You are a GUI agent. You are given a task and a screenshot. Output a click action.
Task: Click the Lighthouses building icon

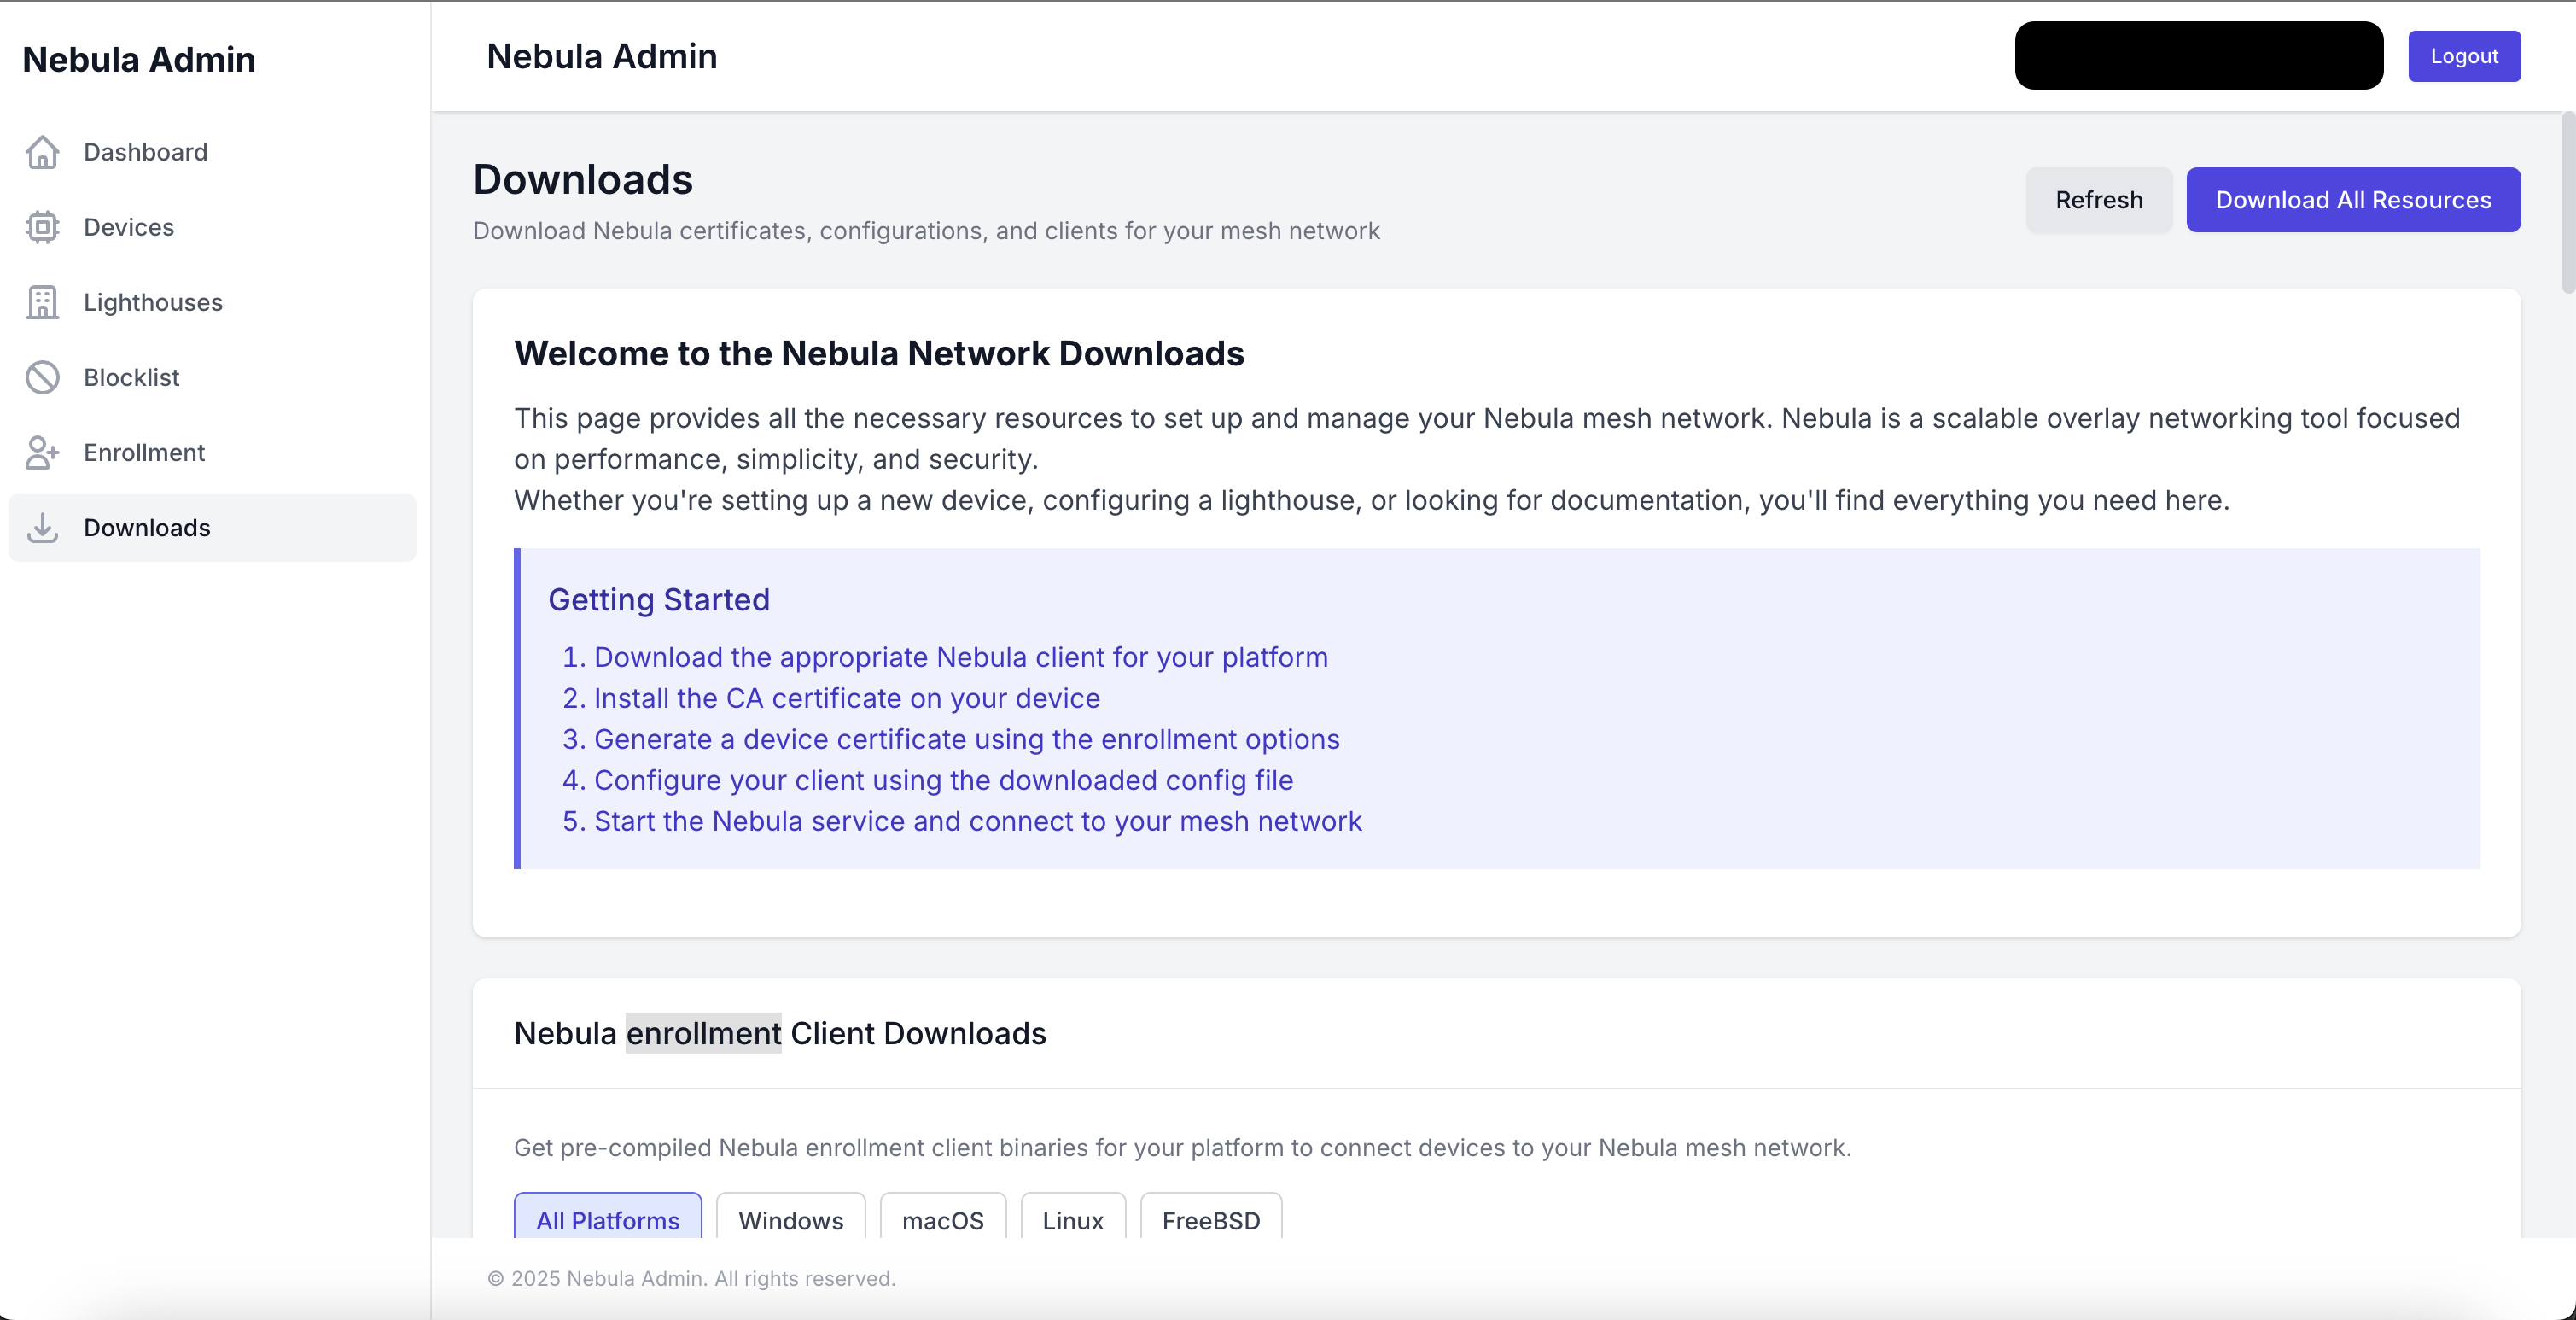(42, 302)
